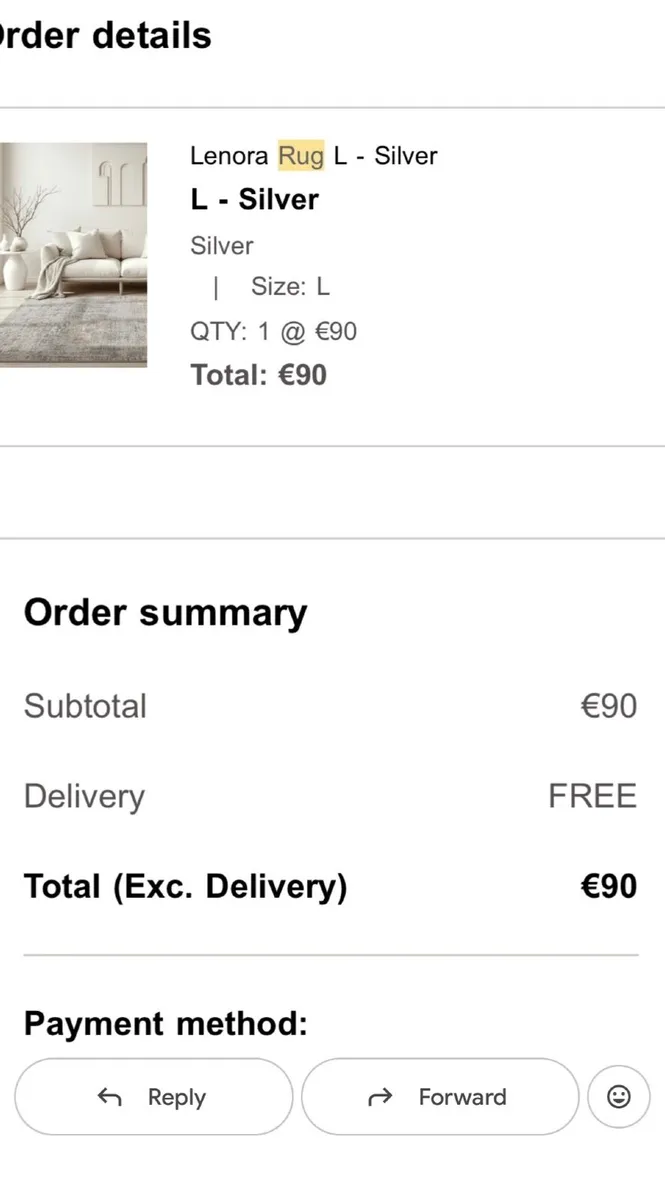Open the Lenora Rug product thumbnail
Screen dimensions: 665x1200
(73, 254)
